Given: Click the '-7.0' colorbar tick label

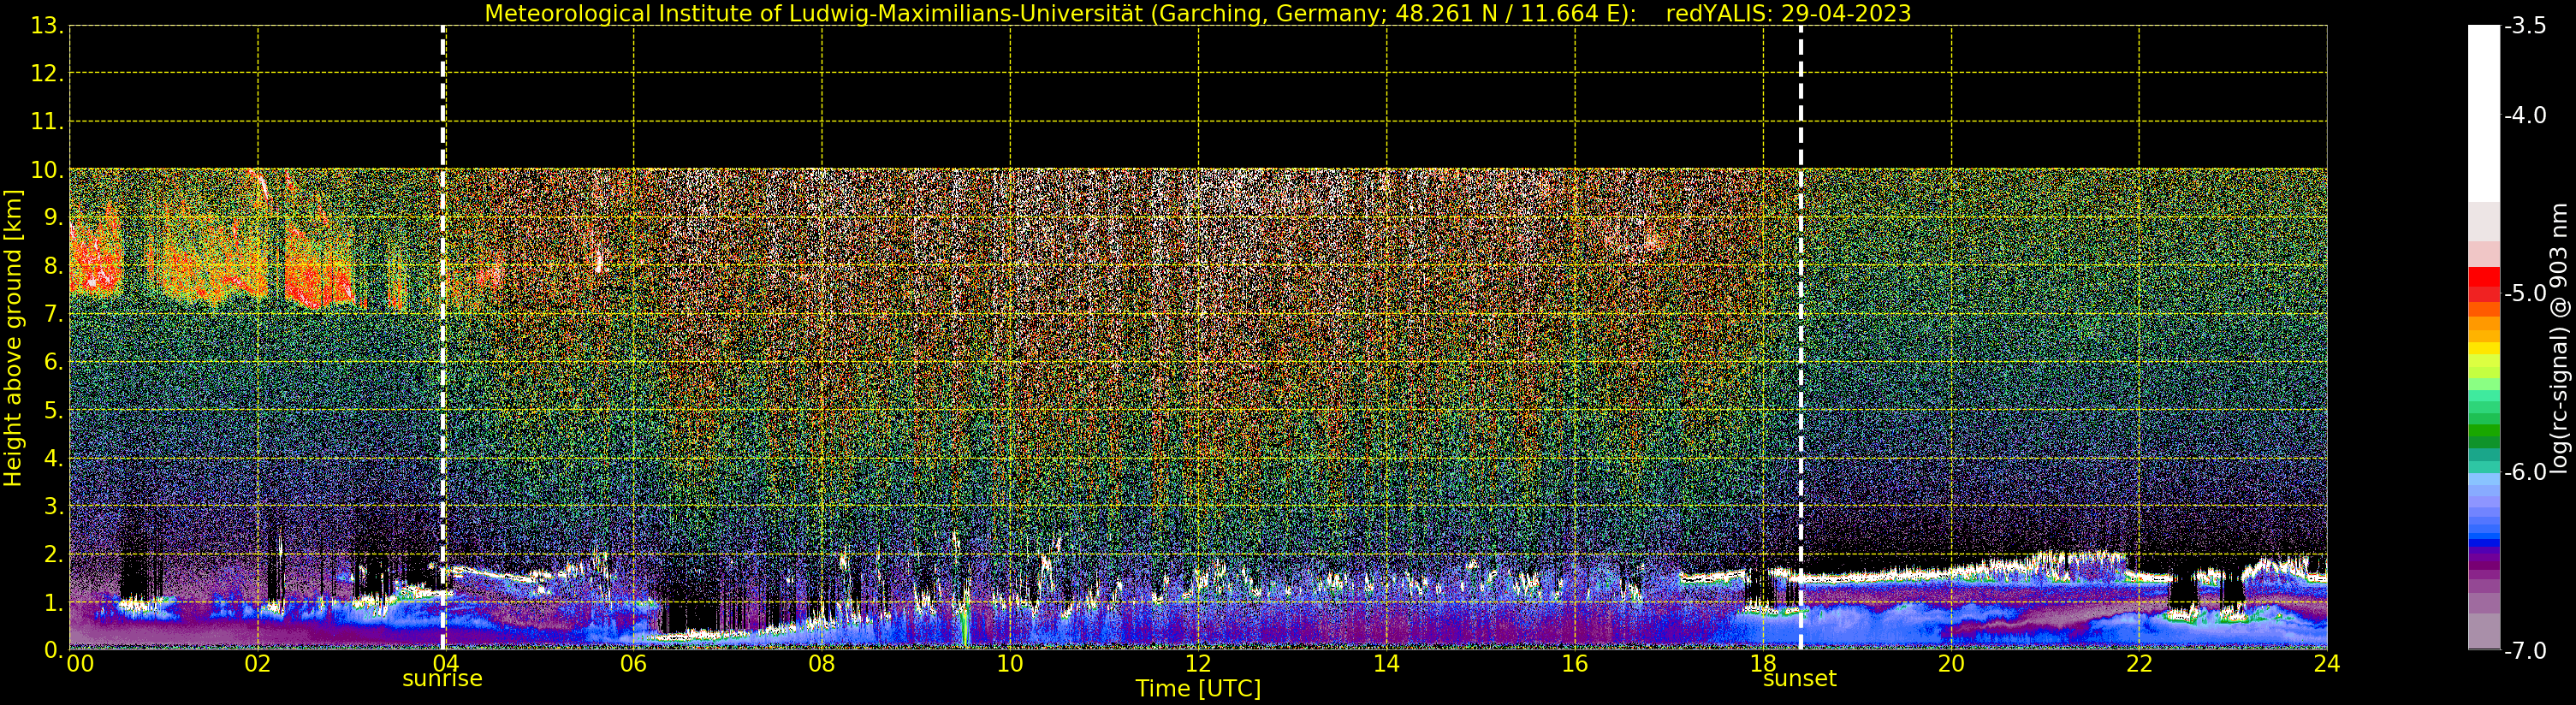Looking at the screenshot, I should pos(2525,650).
